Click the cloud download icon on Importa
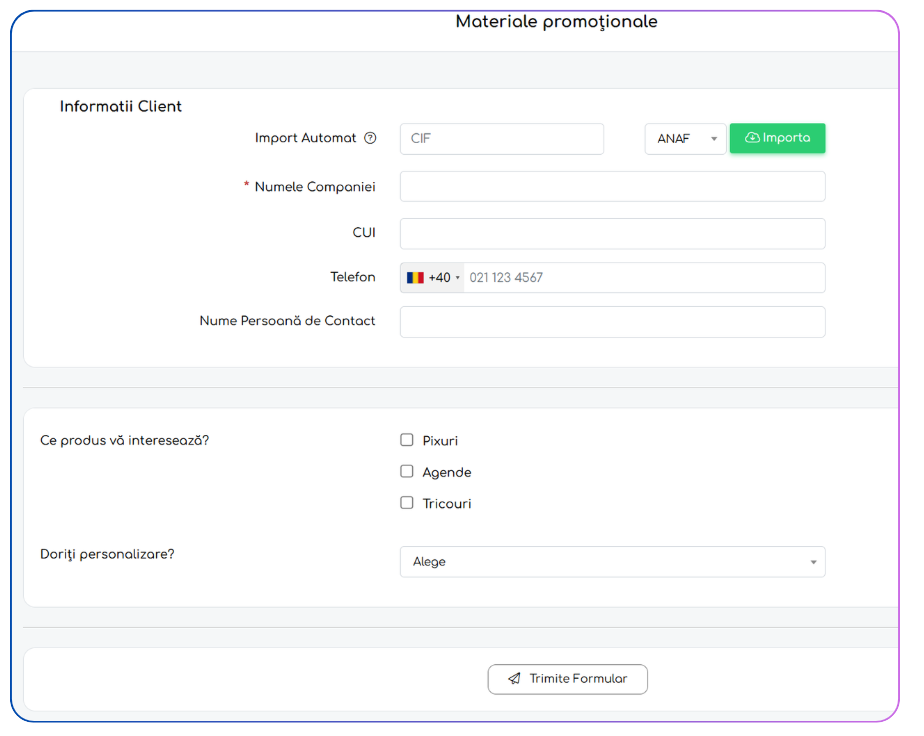Viewport: 924px width, 736px height. coord(752,138)
